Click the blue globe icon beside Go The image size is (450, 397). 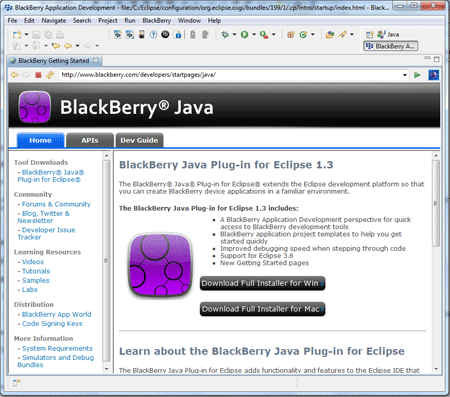434,75
